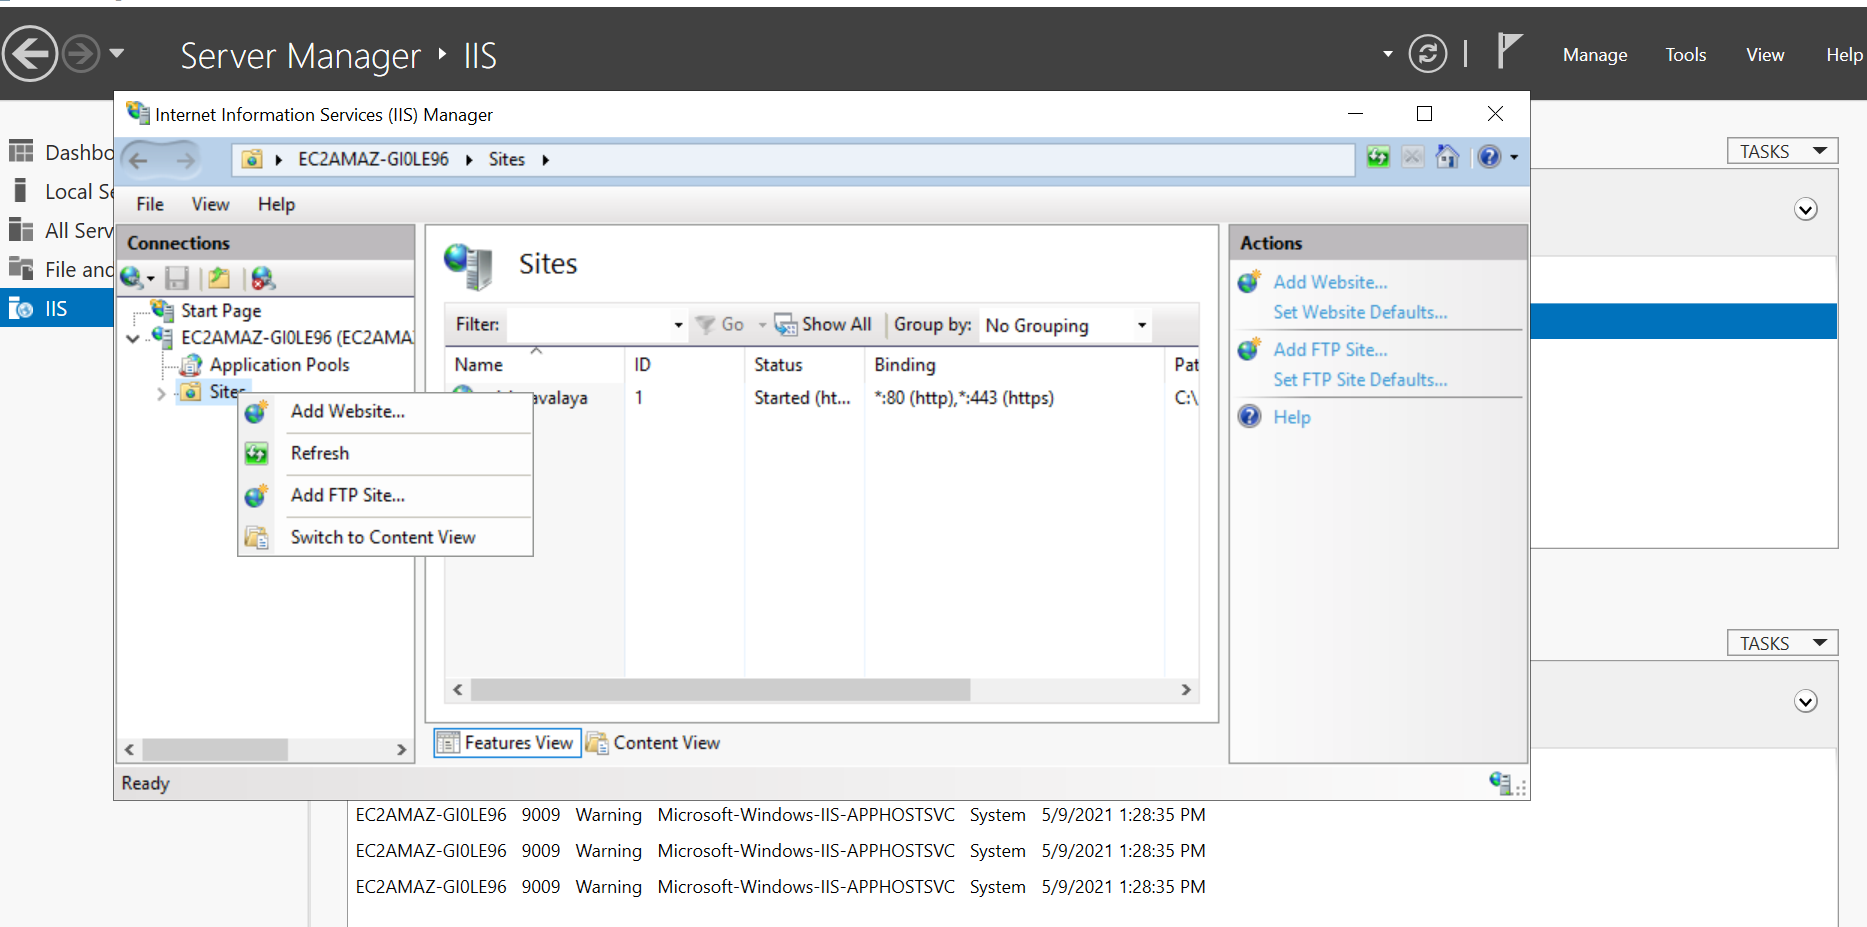This screenshot has height=927, width=1867.
Task: Click the Delete Connection icon in Connections toolbar
Action: pyautogui.click(x=263, y=278)
